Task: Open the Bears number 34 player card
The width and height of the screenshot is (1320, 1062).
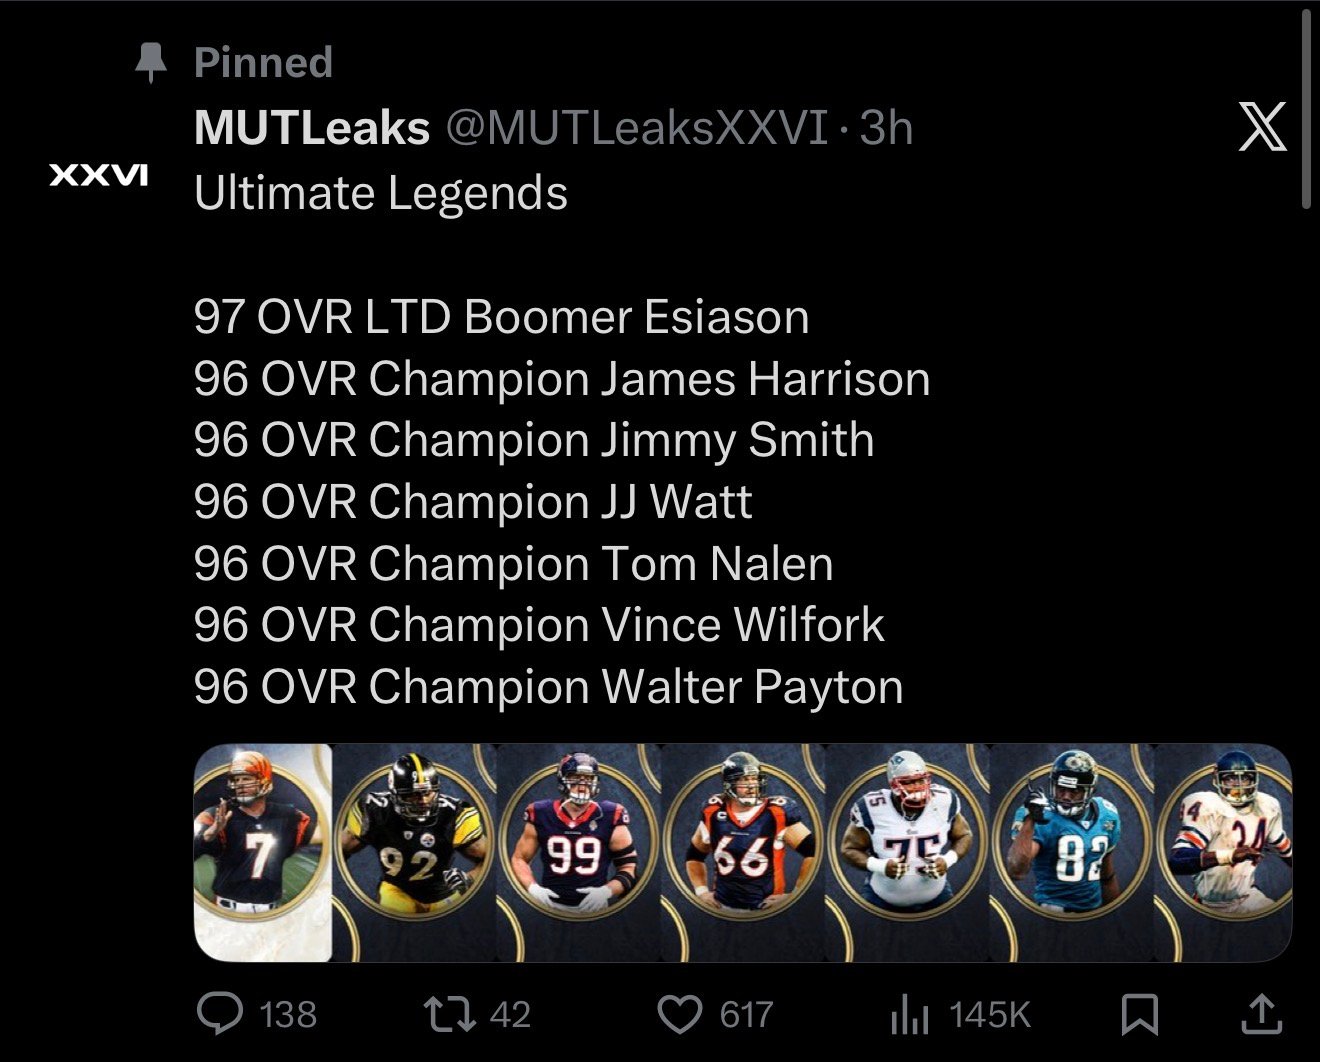Action: point(1224,853)
